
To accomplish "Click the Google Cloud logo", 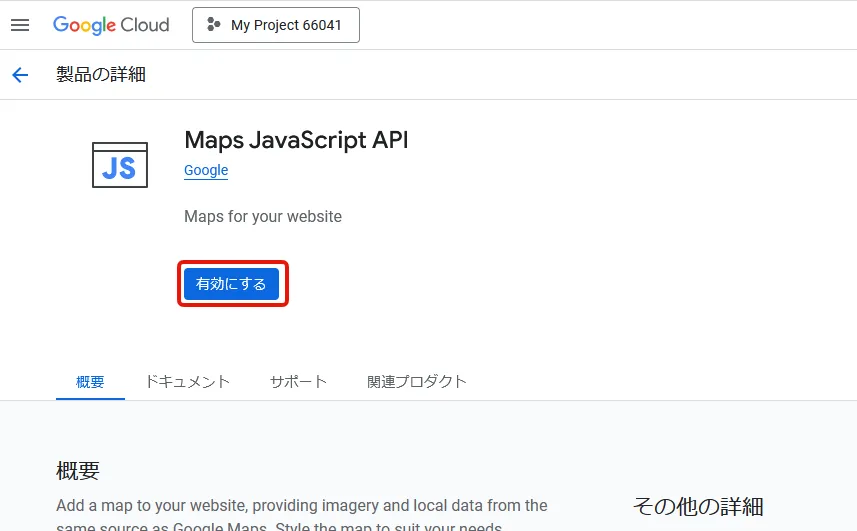I will coord(111,25).
